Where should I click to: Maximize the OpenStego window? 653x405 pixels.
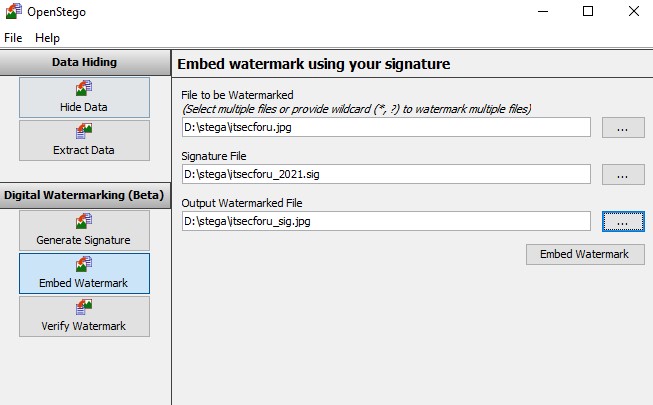[588, 12]
